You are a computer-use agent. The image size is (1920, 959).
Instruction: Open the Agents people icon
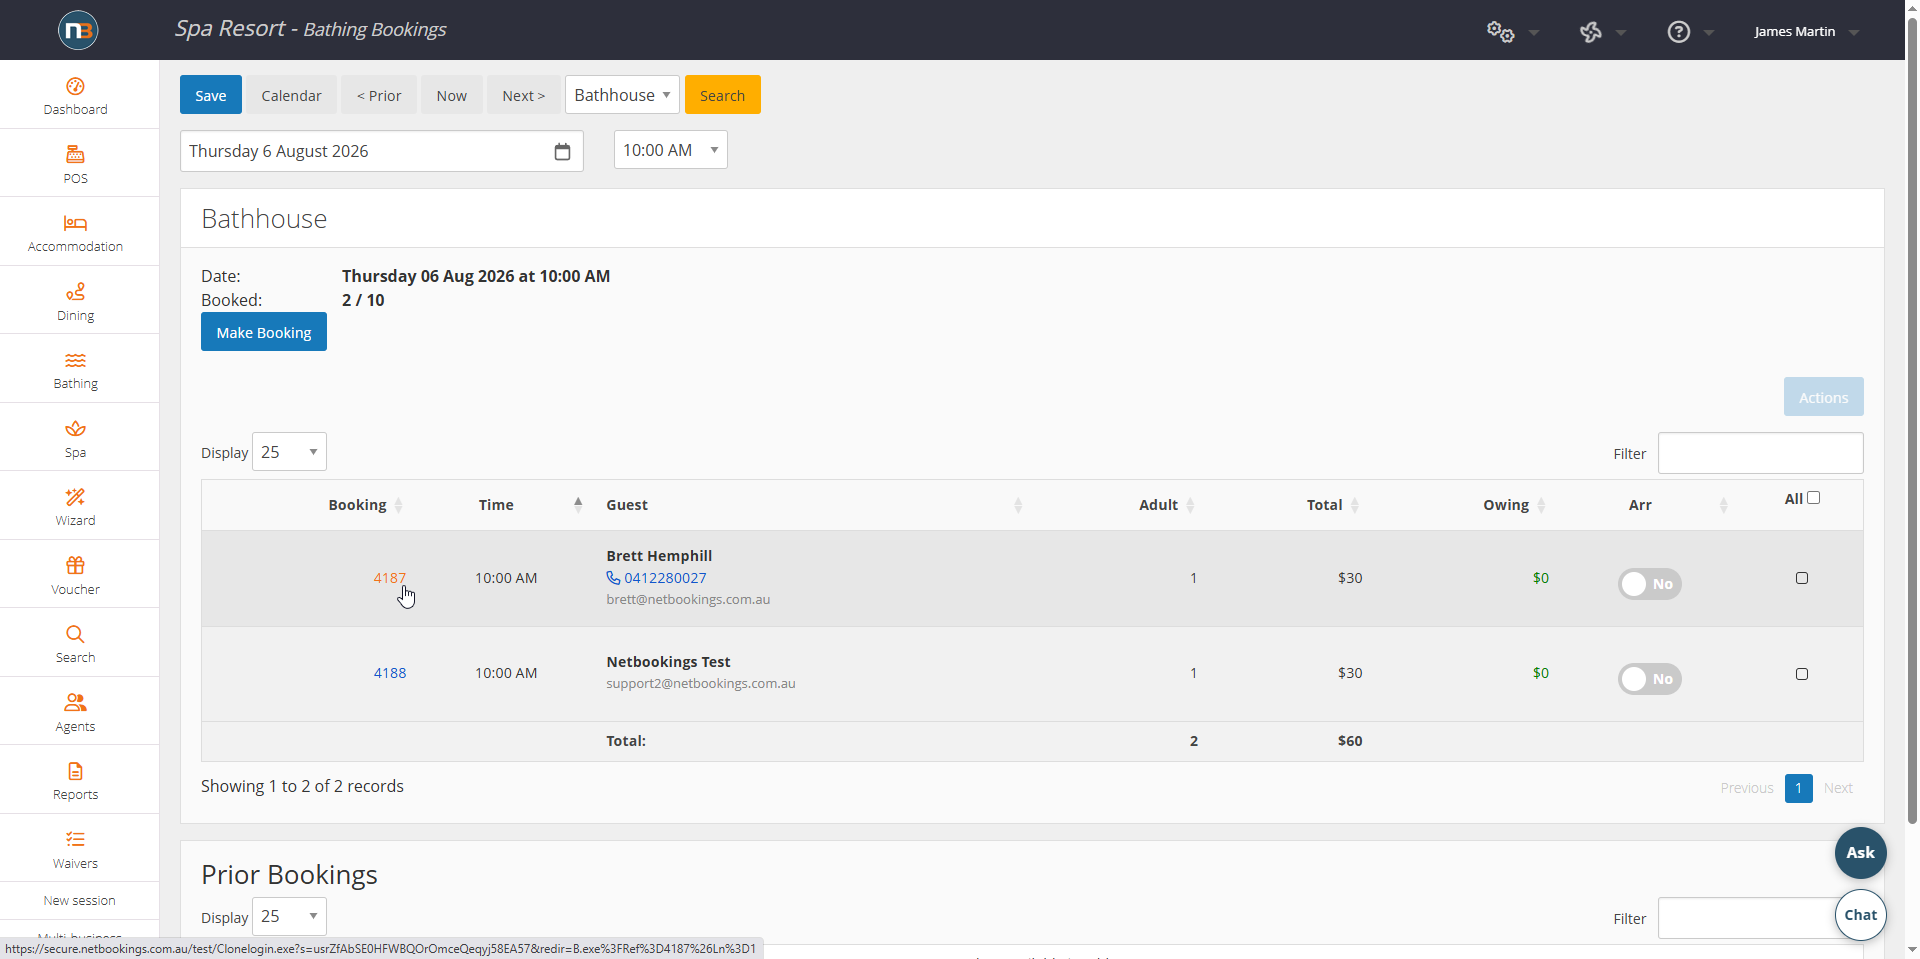pos(75,703)
